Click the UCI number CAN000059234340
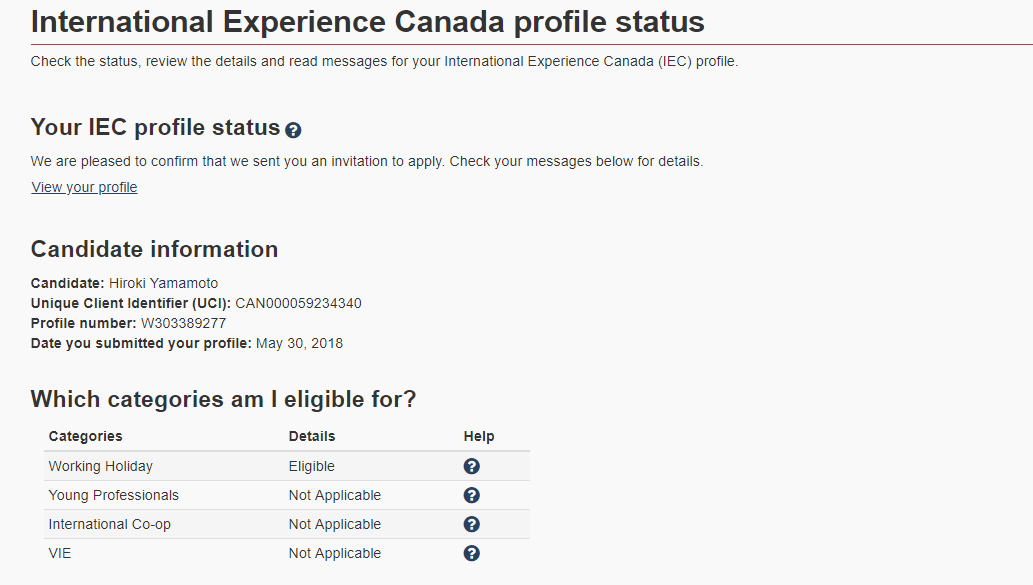Screen dimensions: 1033x585 (x=298, y=304)
